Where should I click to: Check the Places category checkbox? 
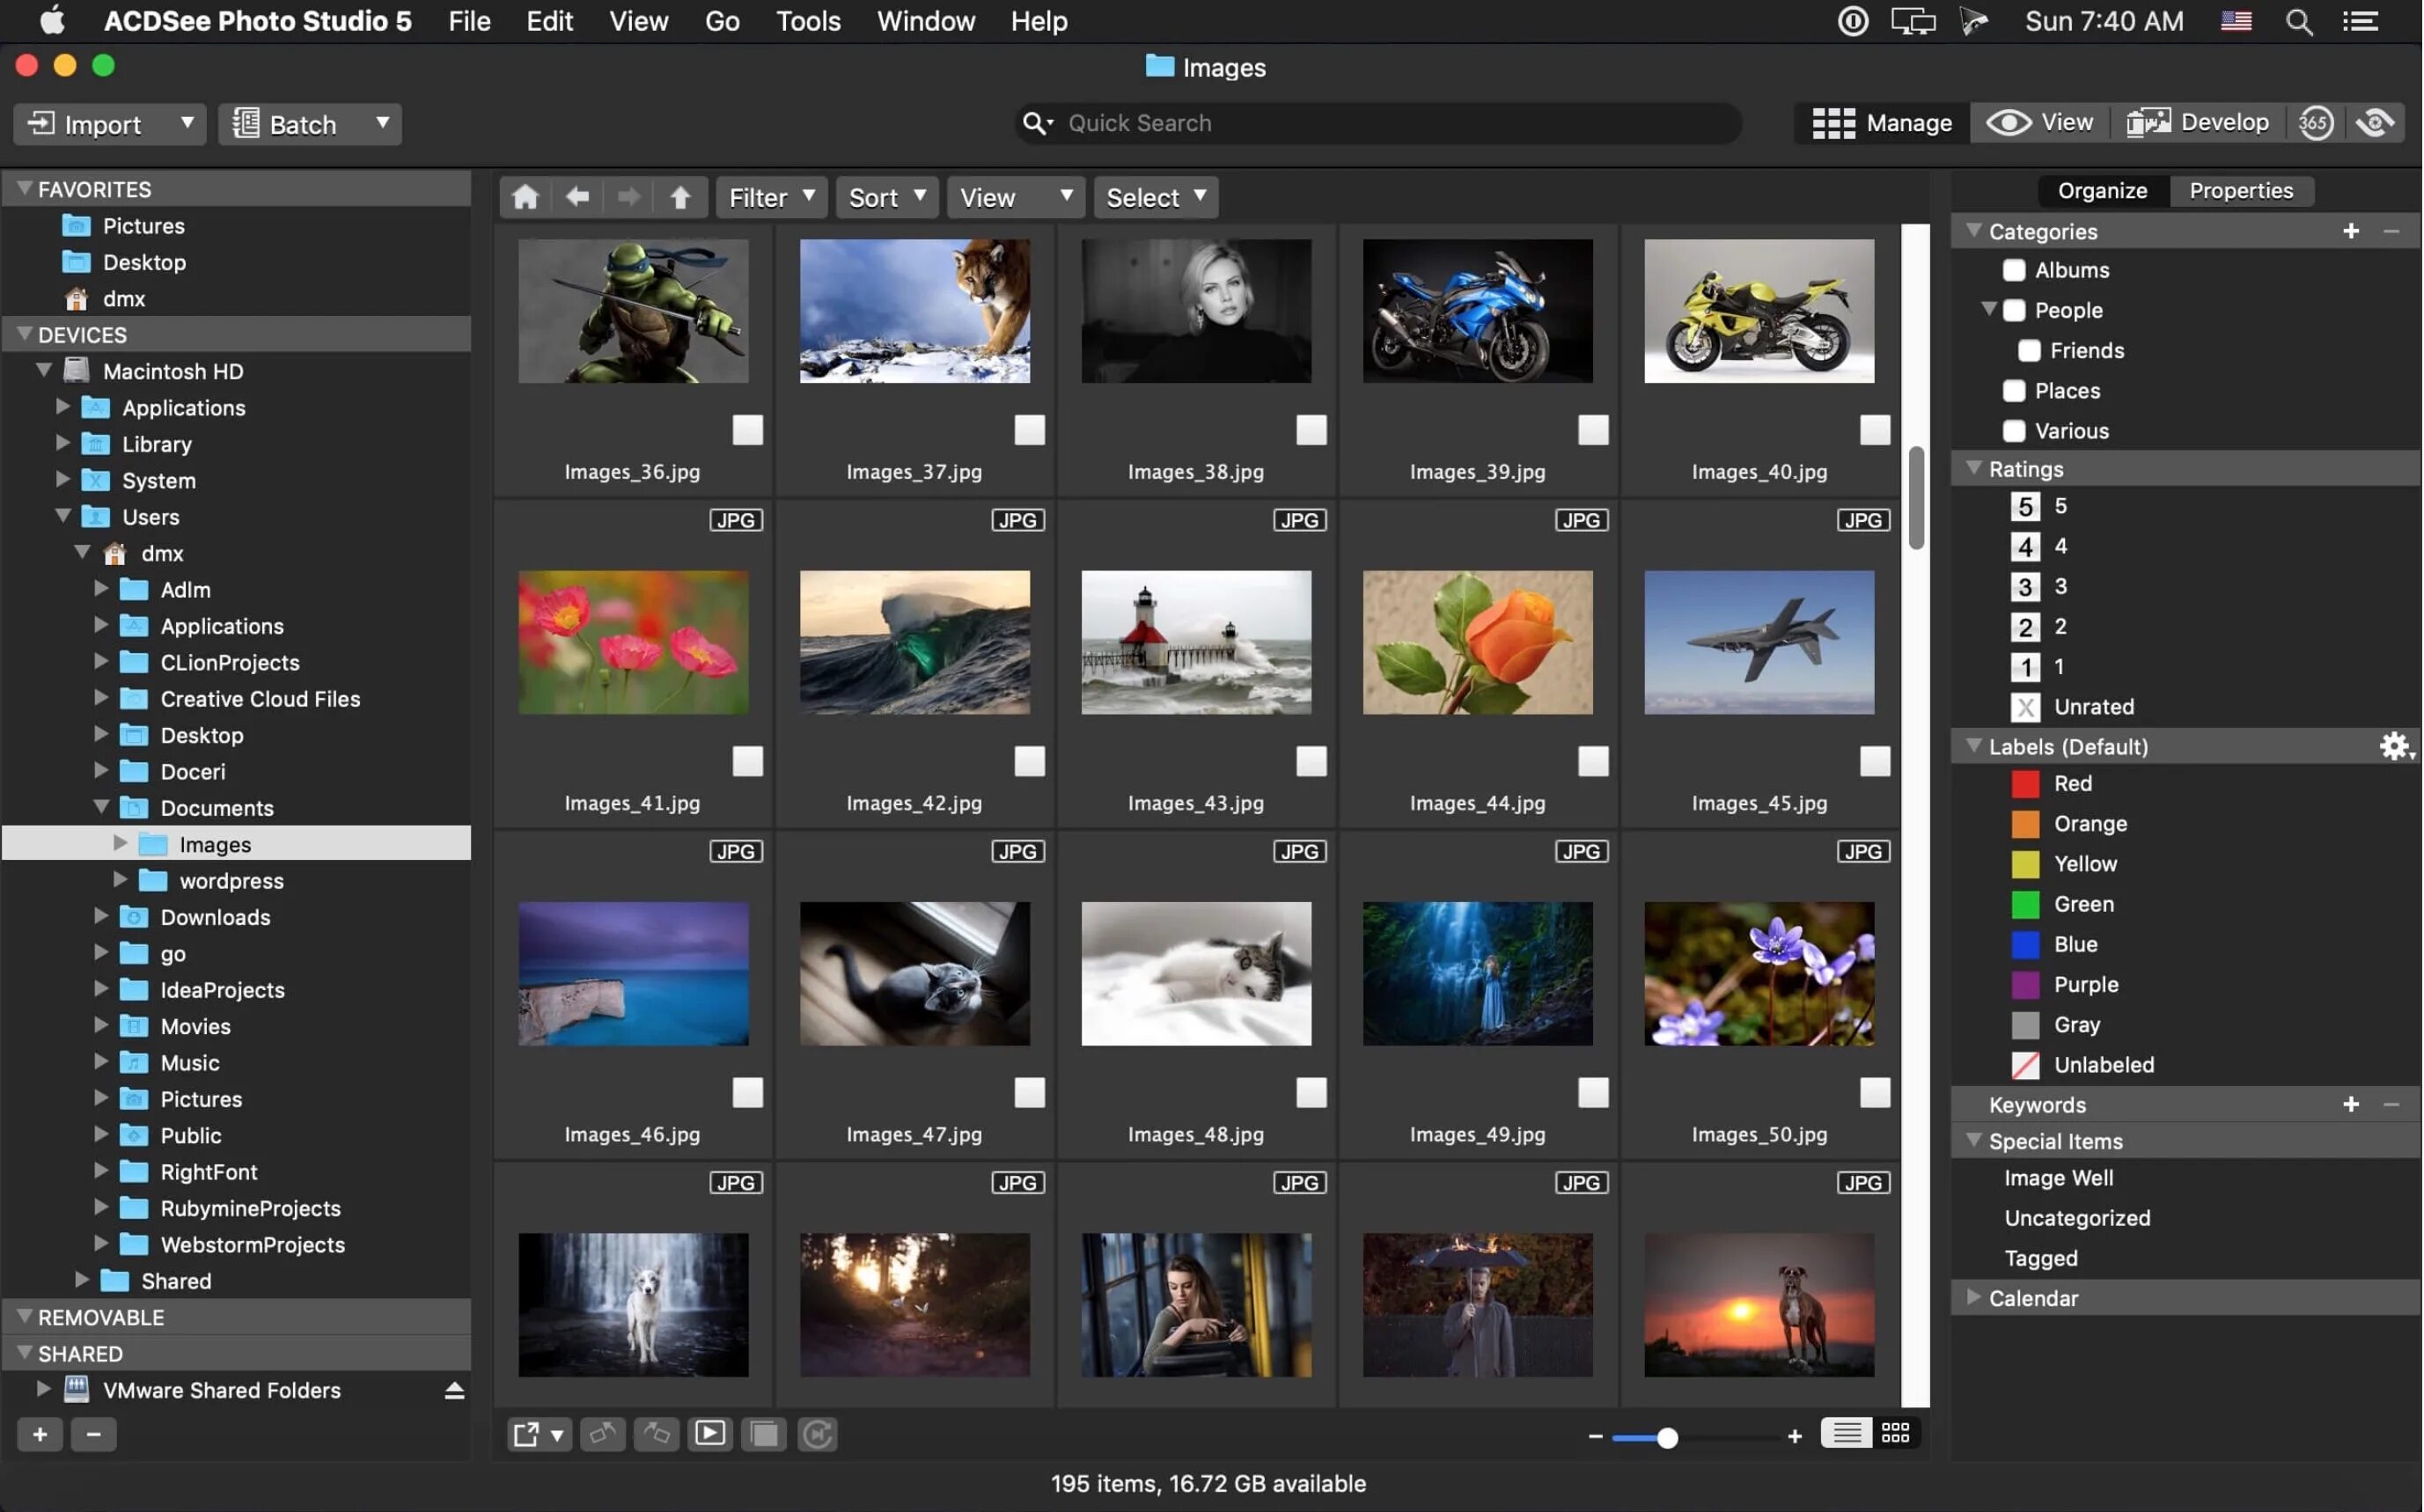pos(2014,391)
